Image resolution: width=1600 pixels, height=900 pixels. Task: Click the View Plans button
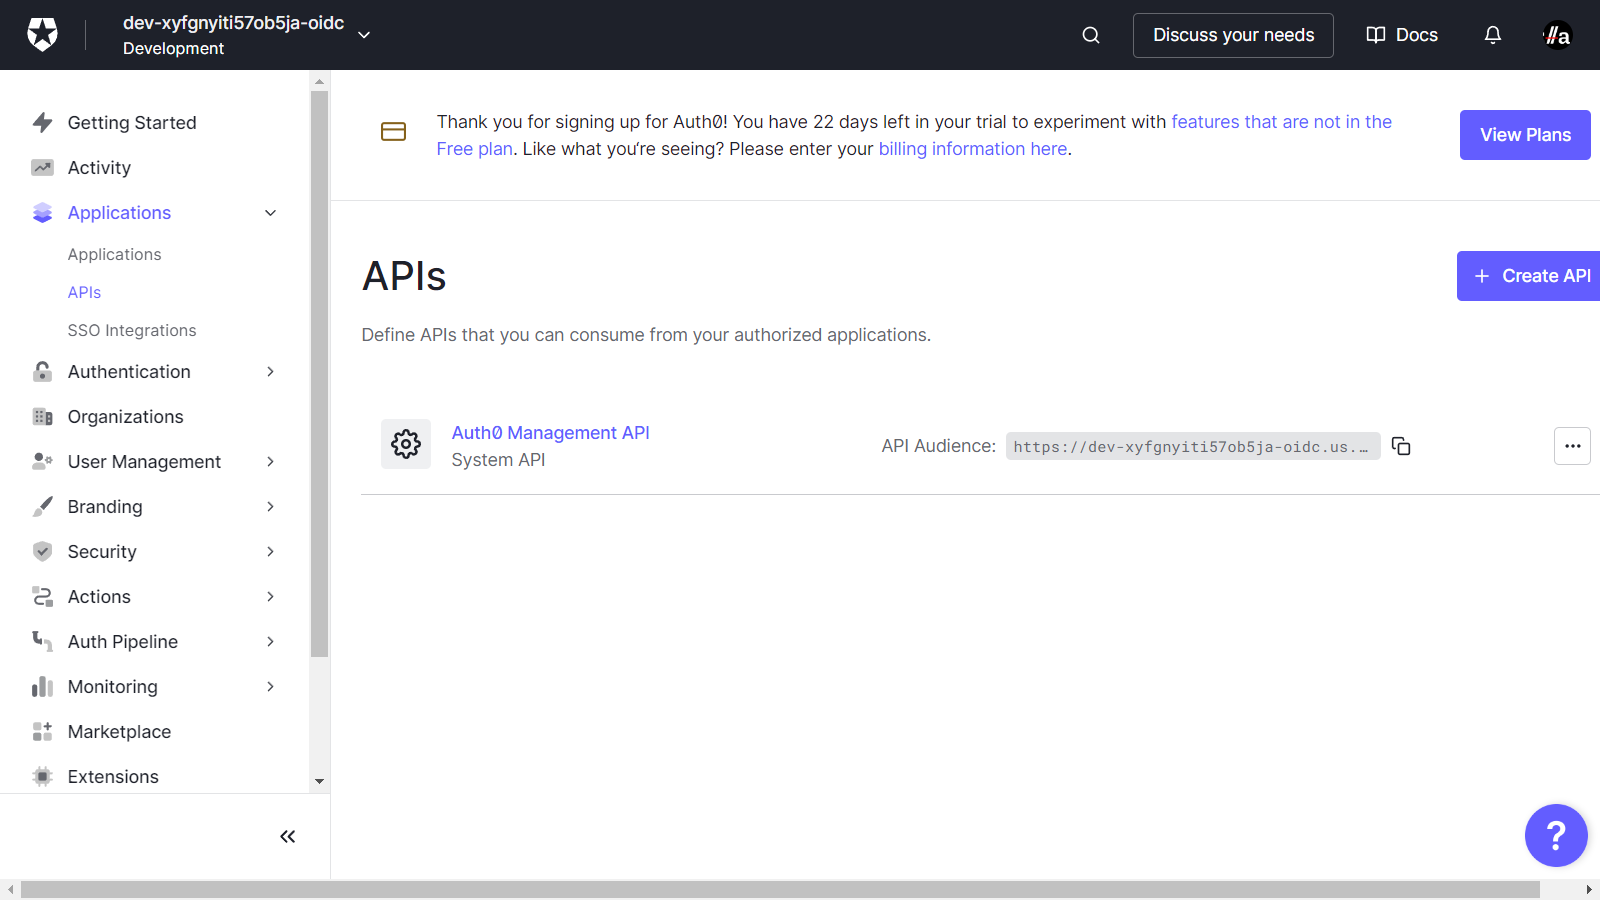point(1524,135)
